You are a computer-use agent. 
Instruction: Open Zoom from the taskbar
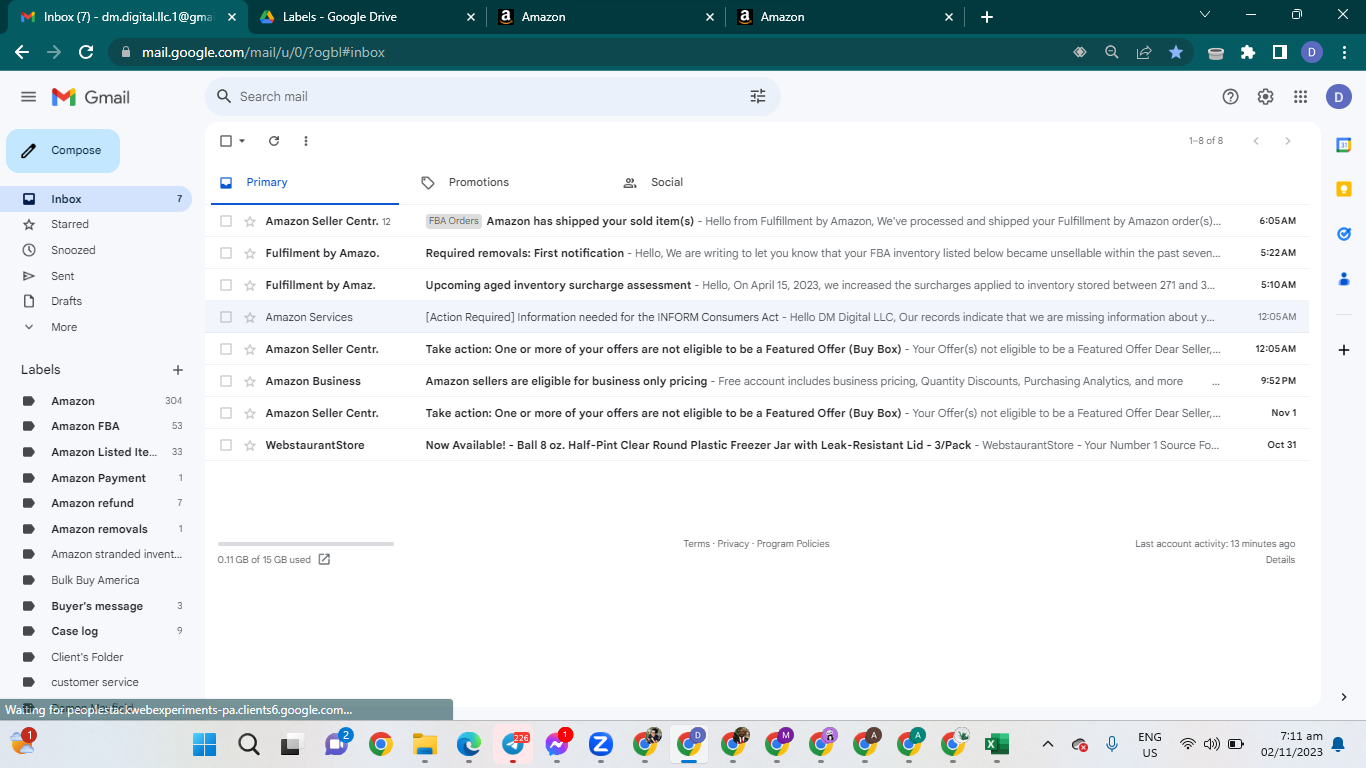coord(600,744)
